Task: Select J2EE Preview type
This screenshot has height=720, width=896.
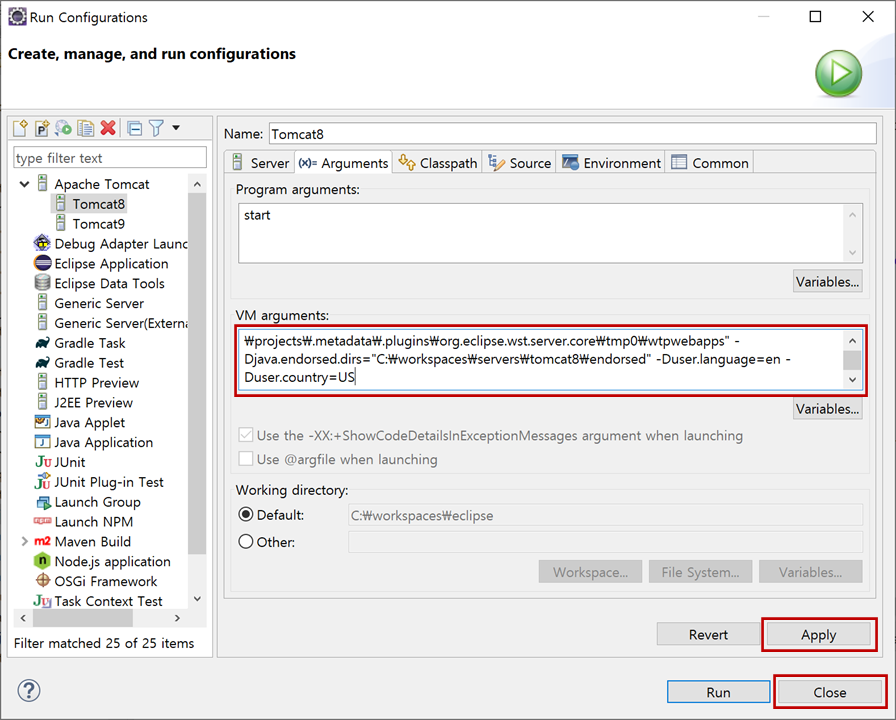Action: 85,403
